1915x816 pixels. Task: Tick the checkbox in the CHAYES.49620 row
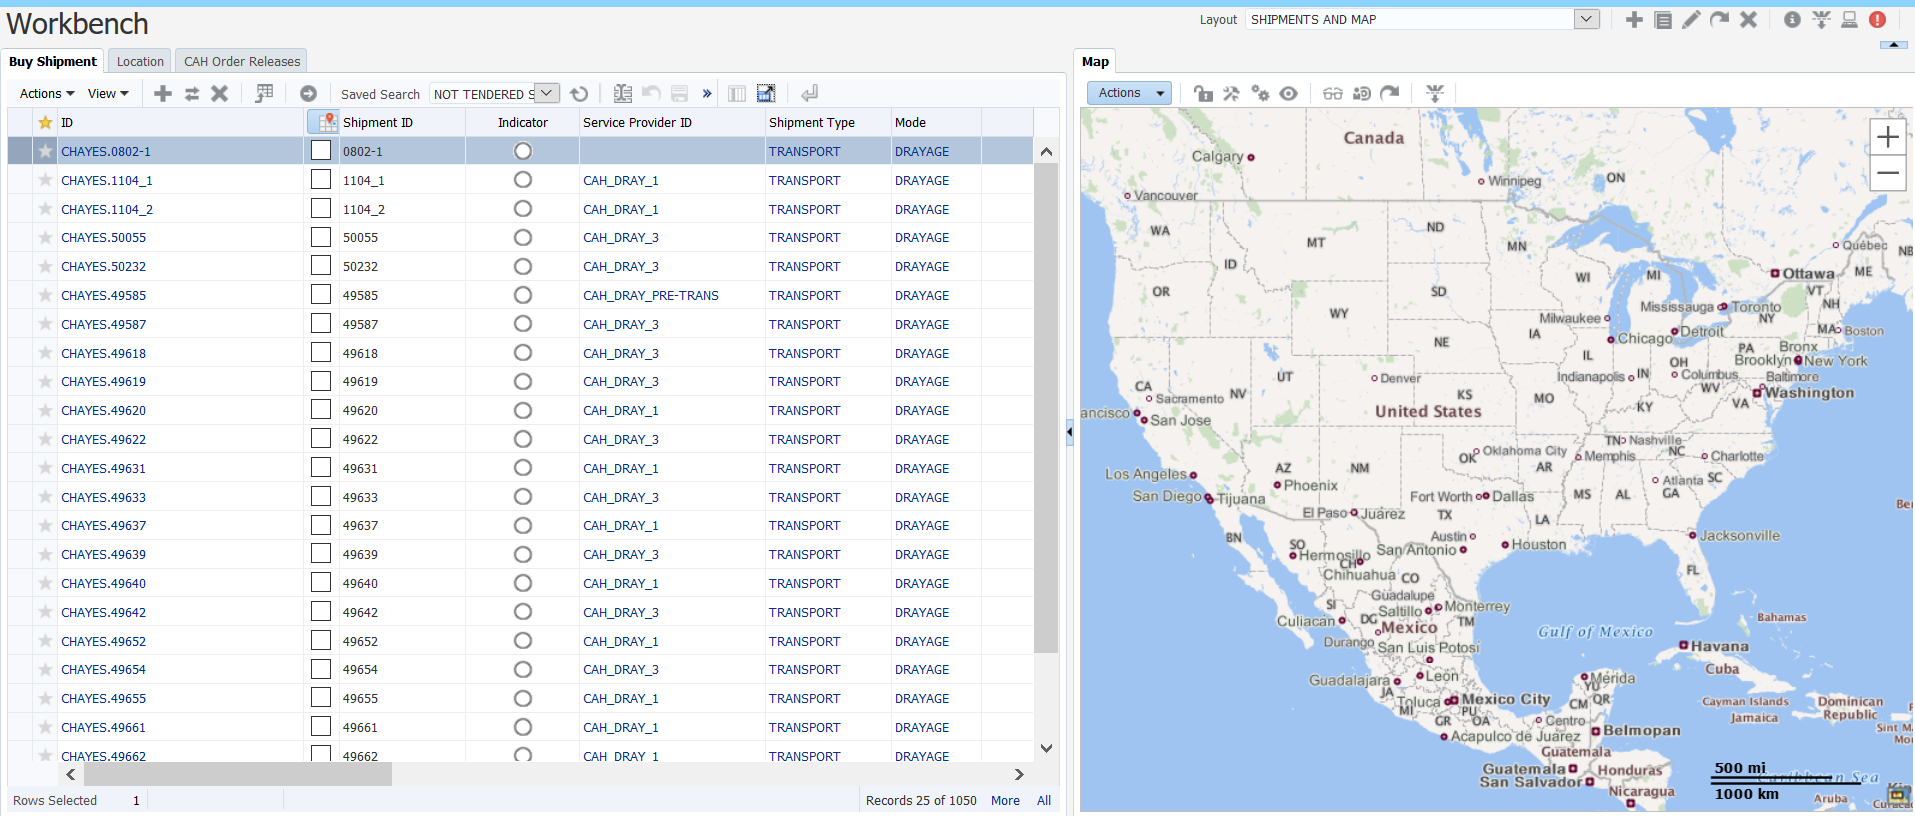point(321,410)
